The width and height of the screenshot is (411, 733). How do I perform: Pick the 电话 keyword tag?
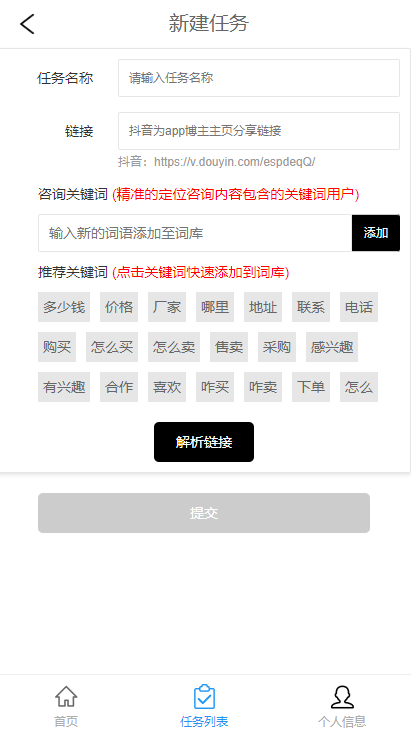click(x=359, y=307)
